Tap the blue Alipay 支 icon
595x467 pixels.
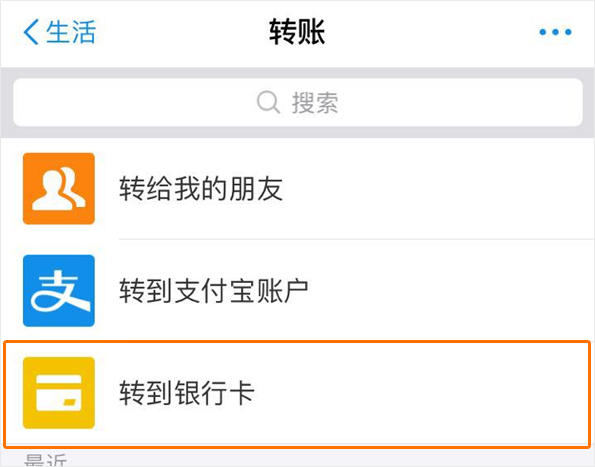tap(59, 291)
